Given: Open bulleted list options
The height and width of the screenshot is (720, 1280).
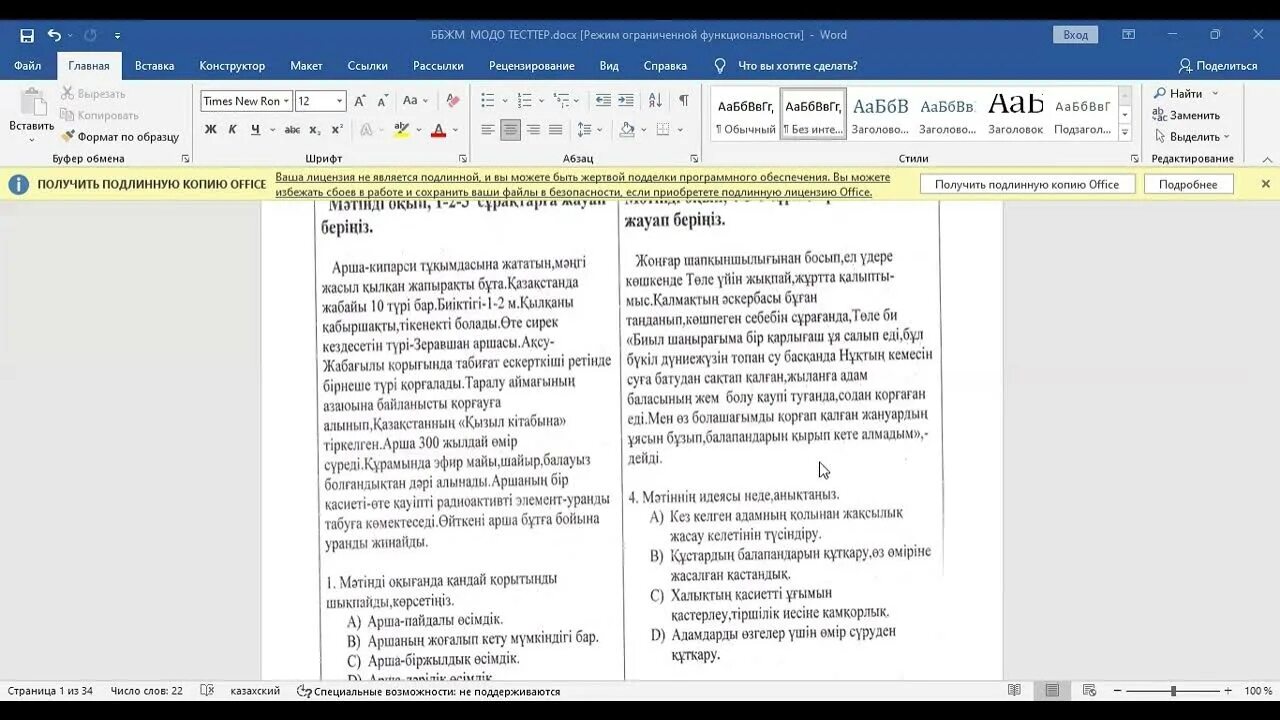Looking at the screenshot, I should [x=505, y=101].
